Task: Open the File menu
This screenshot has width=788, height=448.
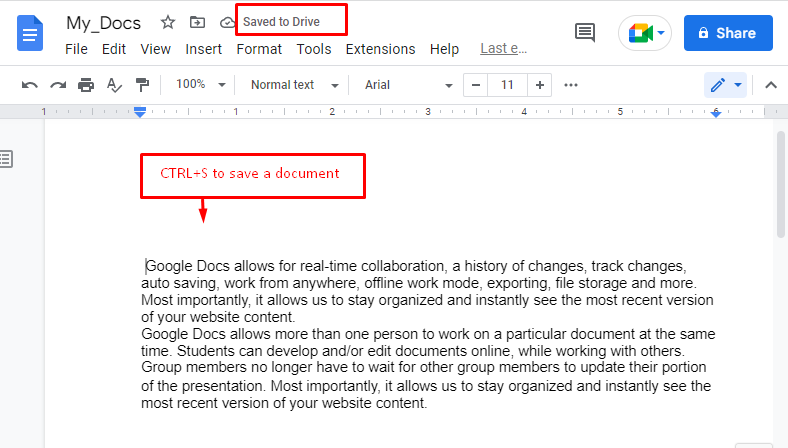Action: pos(76,49)
